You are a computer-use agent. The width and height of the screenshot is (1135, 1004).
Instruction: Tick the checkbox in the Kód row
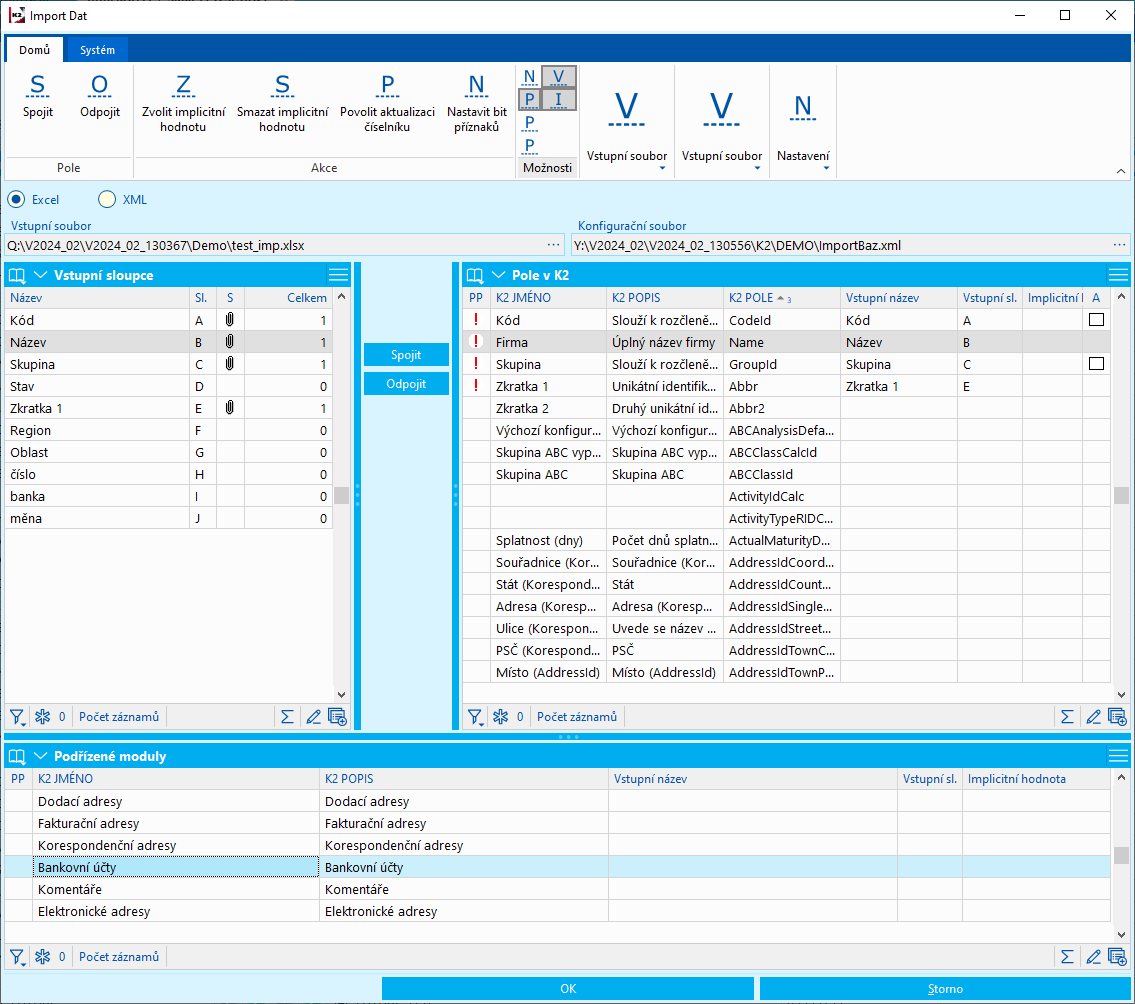coord(1096,320)
